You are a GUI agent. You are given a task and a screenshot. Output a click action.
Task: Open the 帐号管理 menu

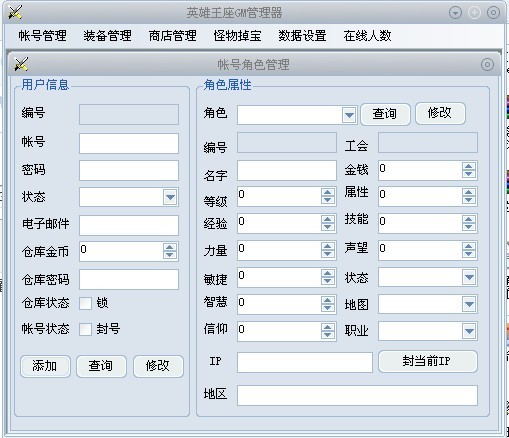click(42, 36)
